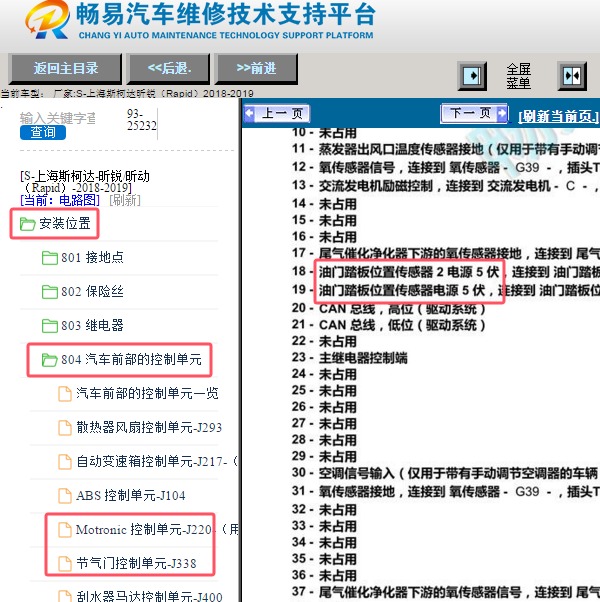Click the folder icon beside 801 接地点
This screenshot has height=602, width=600.
coord(50,258)
